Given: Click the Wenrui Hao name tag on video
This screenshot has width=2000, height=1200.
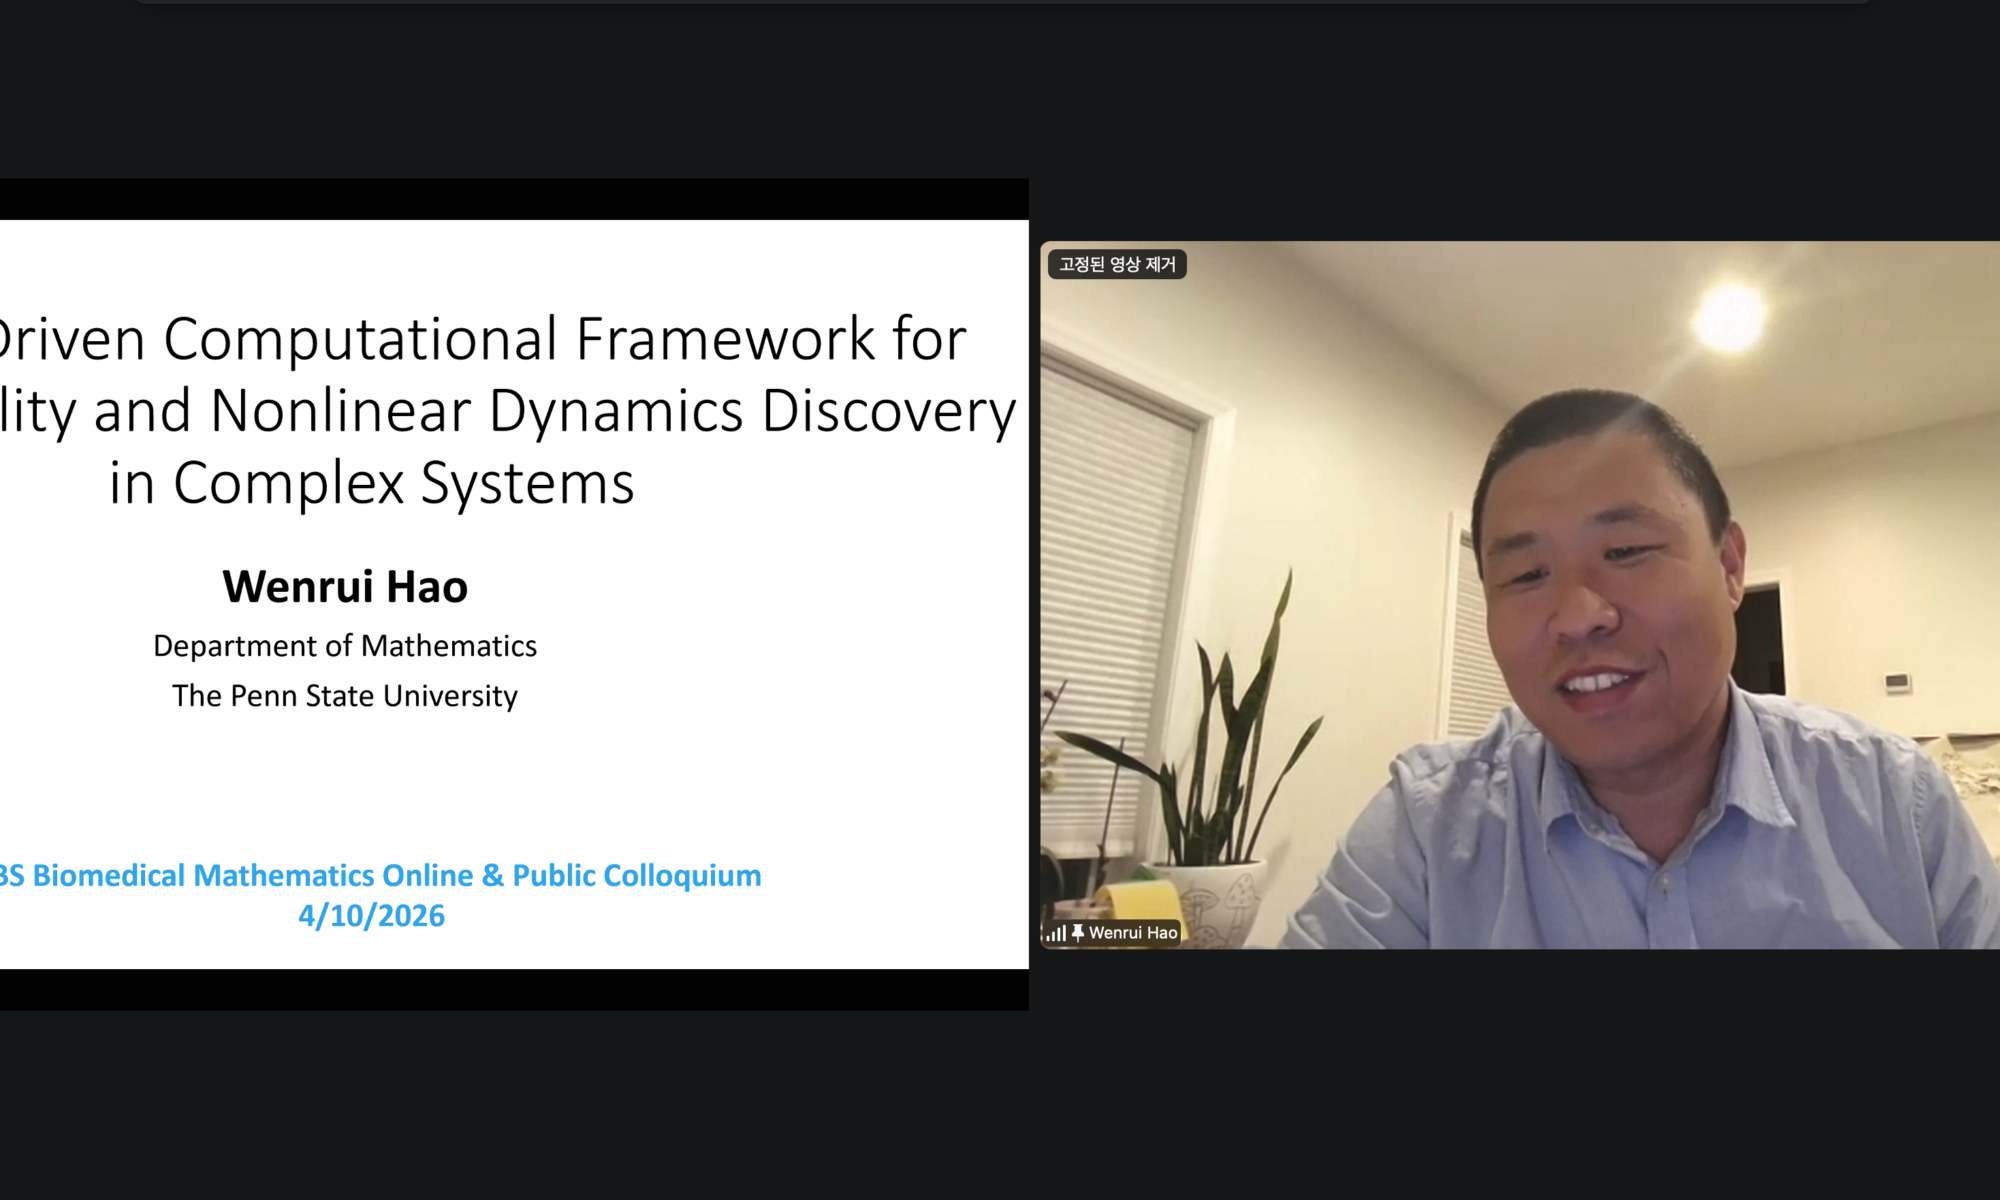Looking at the screenshot, I should coord(1132,933).
